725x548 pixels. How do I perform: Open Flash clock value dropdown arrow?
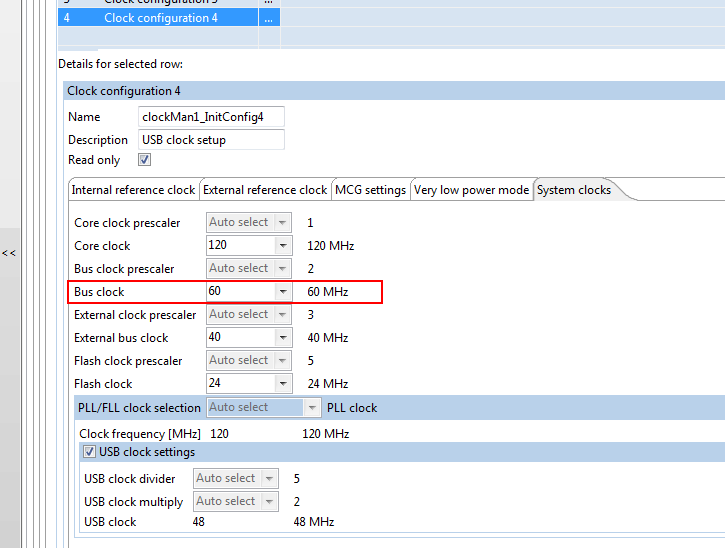pyautogui.click(x=283, y=383)
